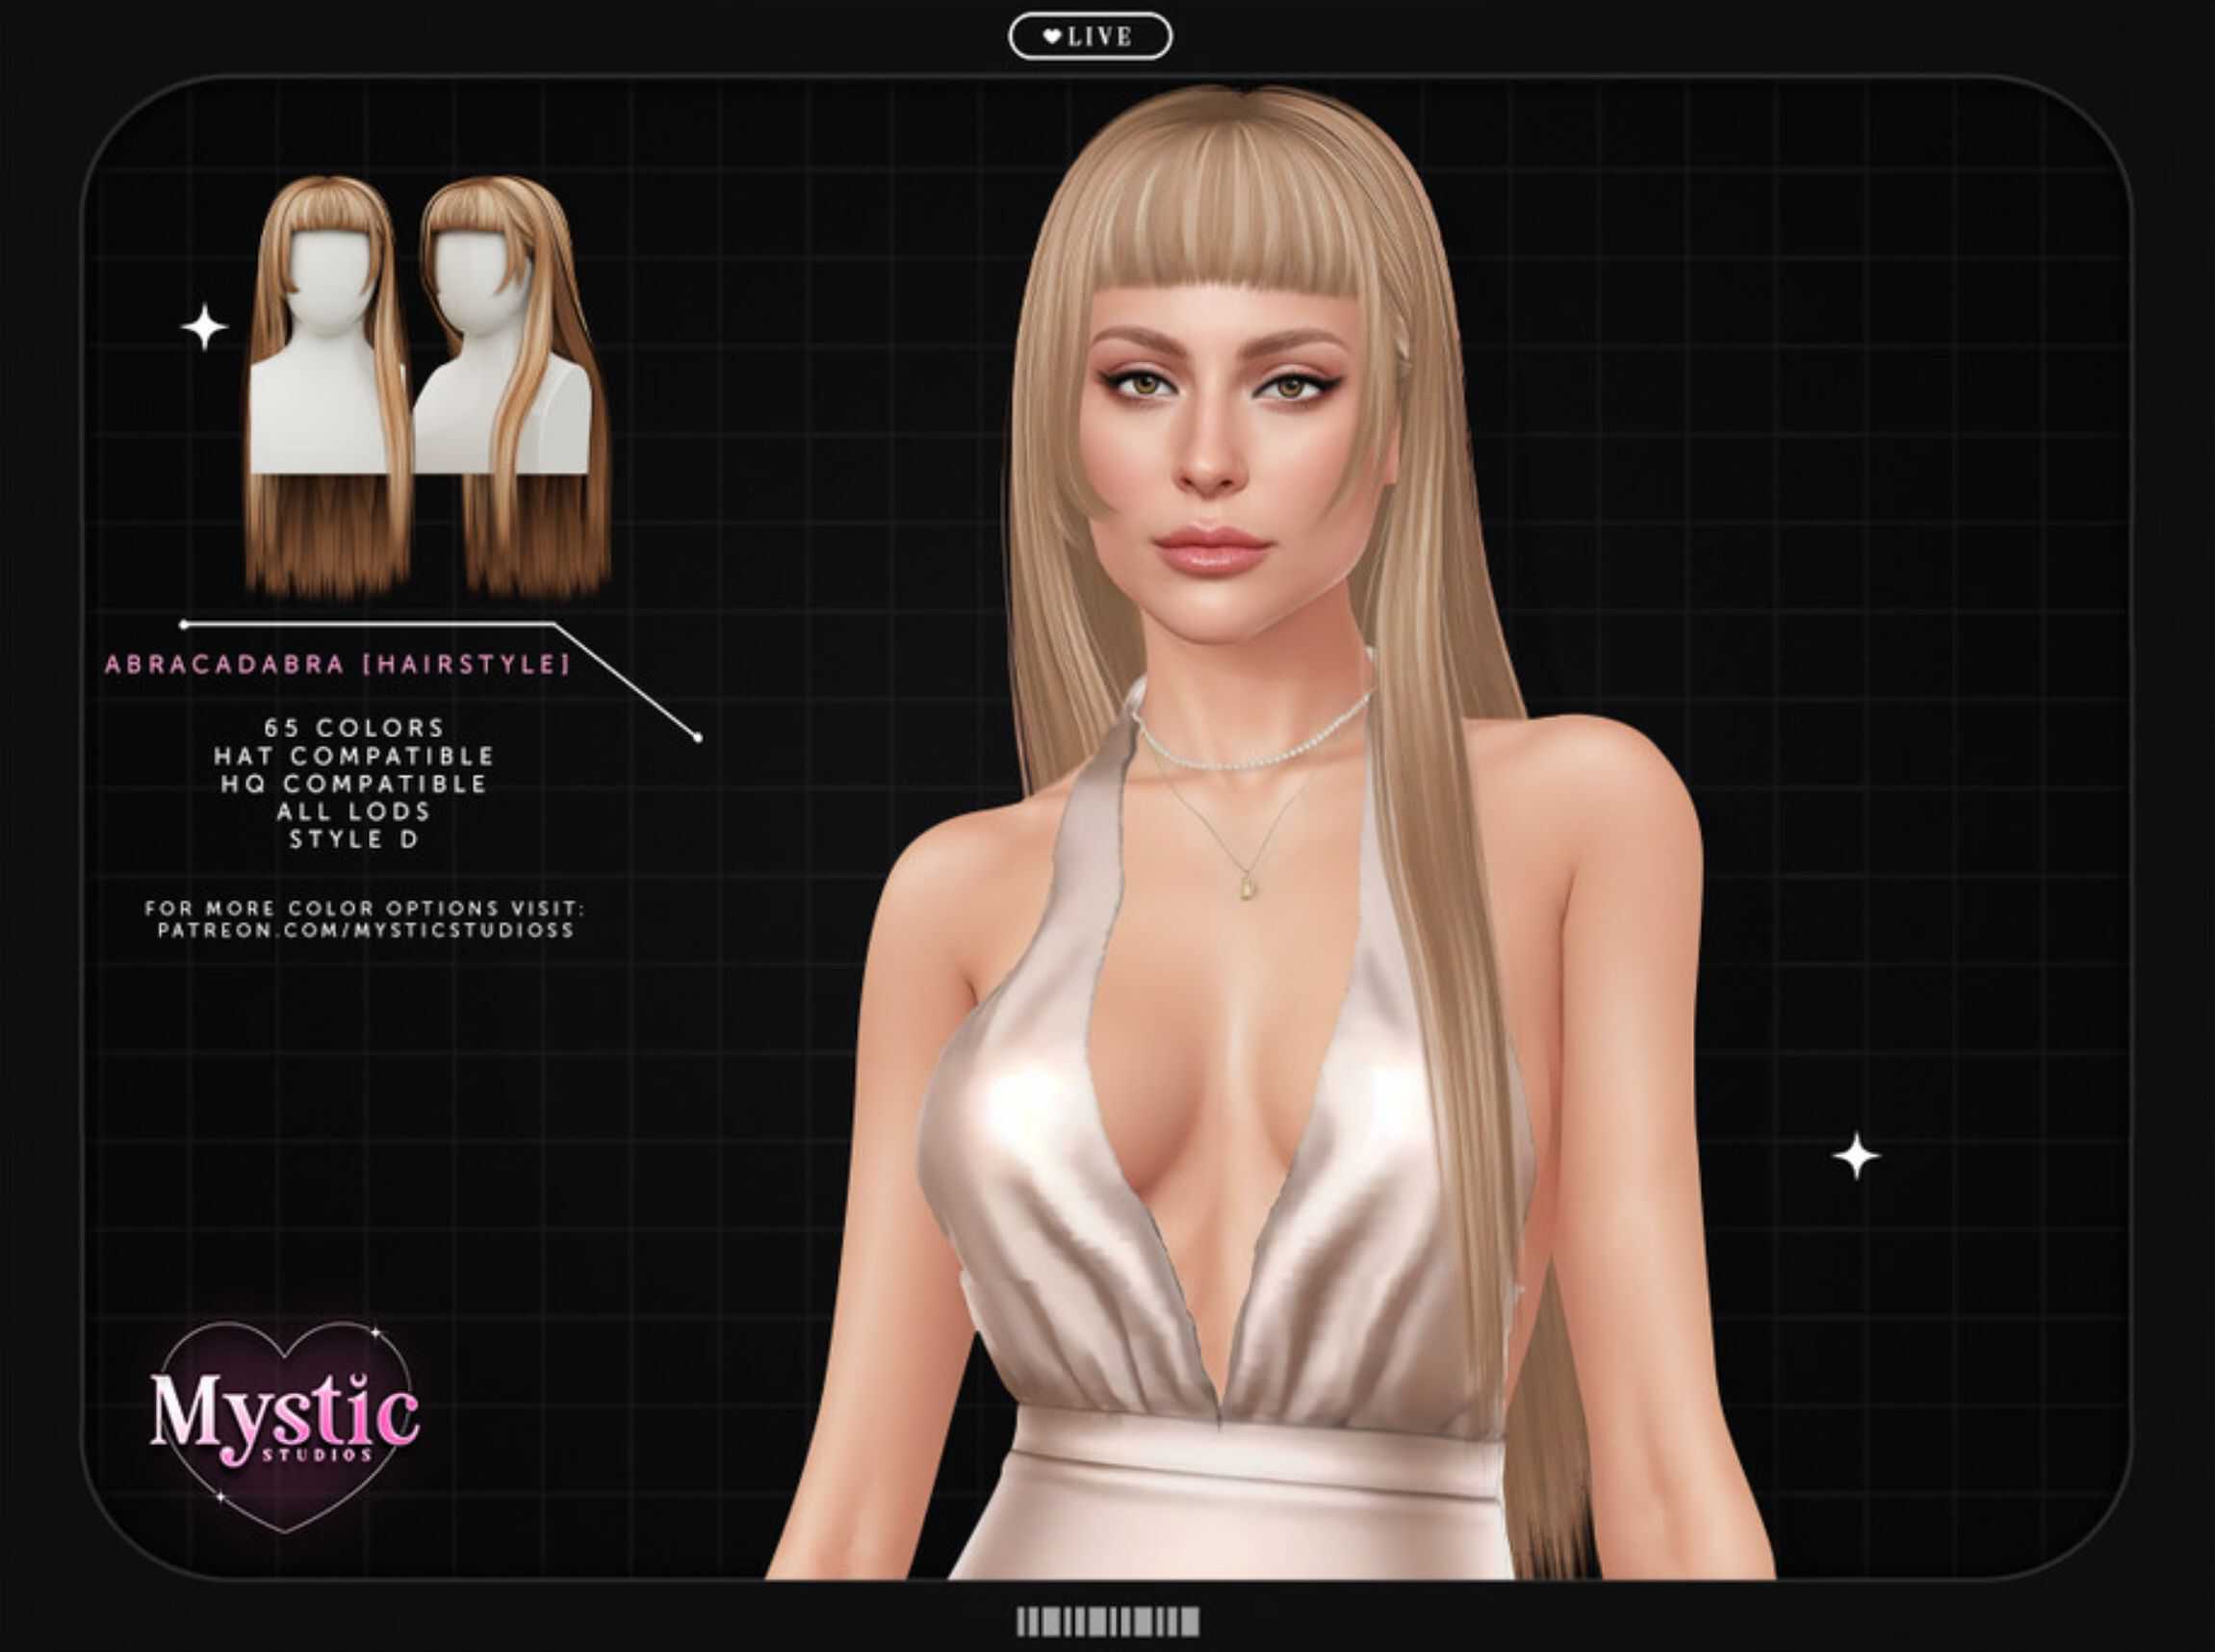The image size is (2215, 1652).
Task: Click the Hat Compatible label
Action: [354, 755]
